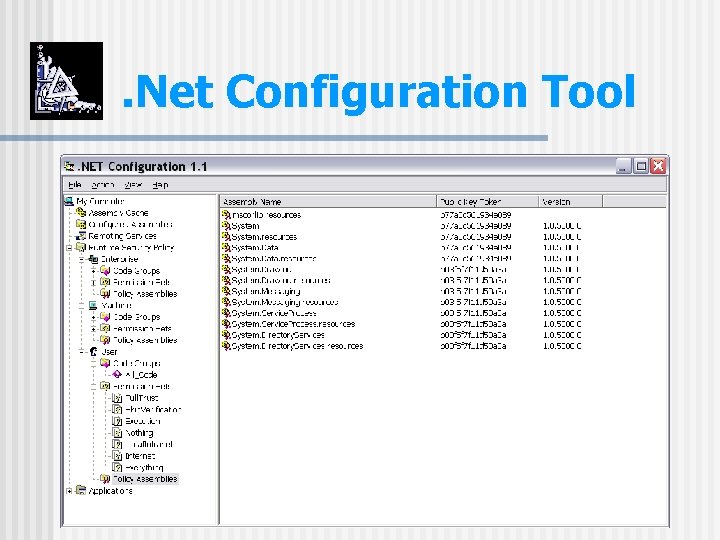720x540 pixels.
Task: Open the Help menu
Action: [x=160, y=185]
